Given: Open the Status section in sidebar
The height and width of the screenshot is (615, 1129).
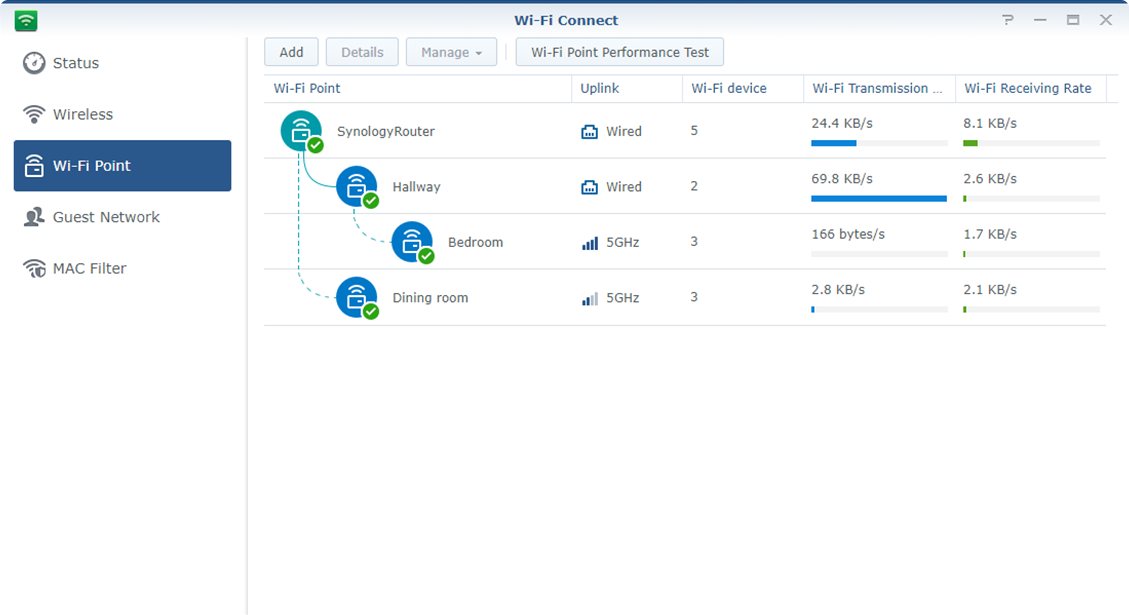Looking at the screenshot, I should pos(76,63).
